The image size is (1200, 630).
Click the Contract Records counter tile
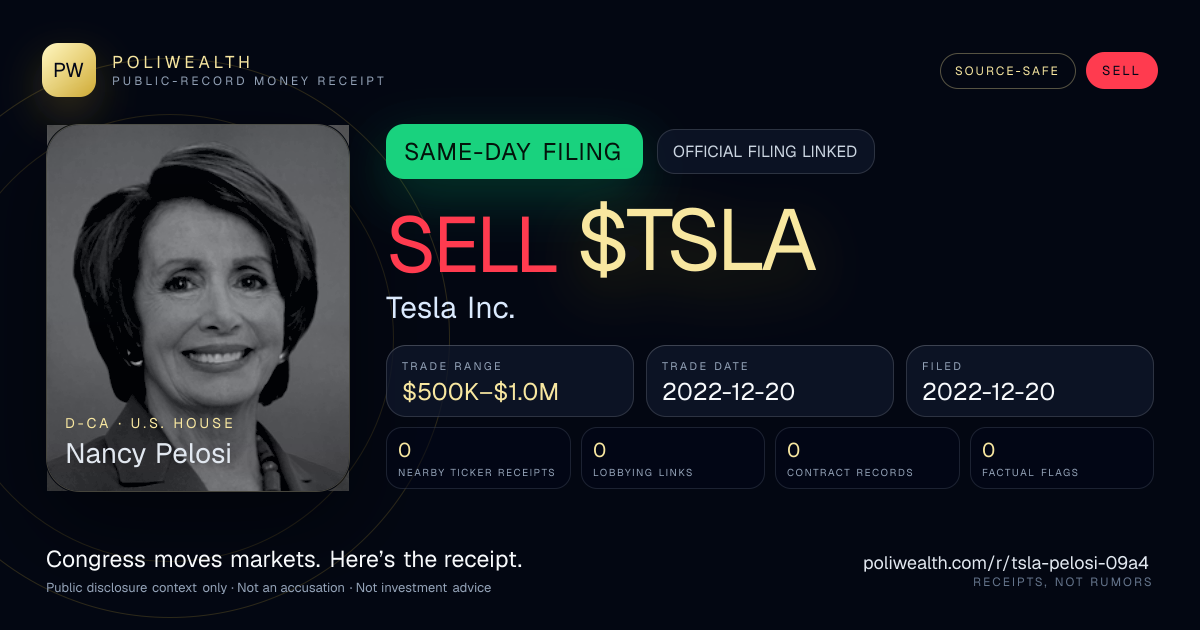867,458
